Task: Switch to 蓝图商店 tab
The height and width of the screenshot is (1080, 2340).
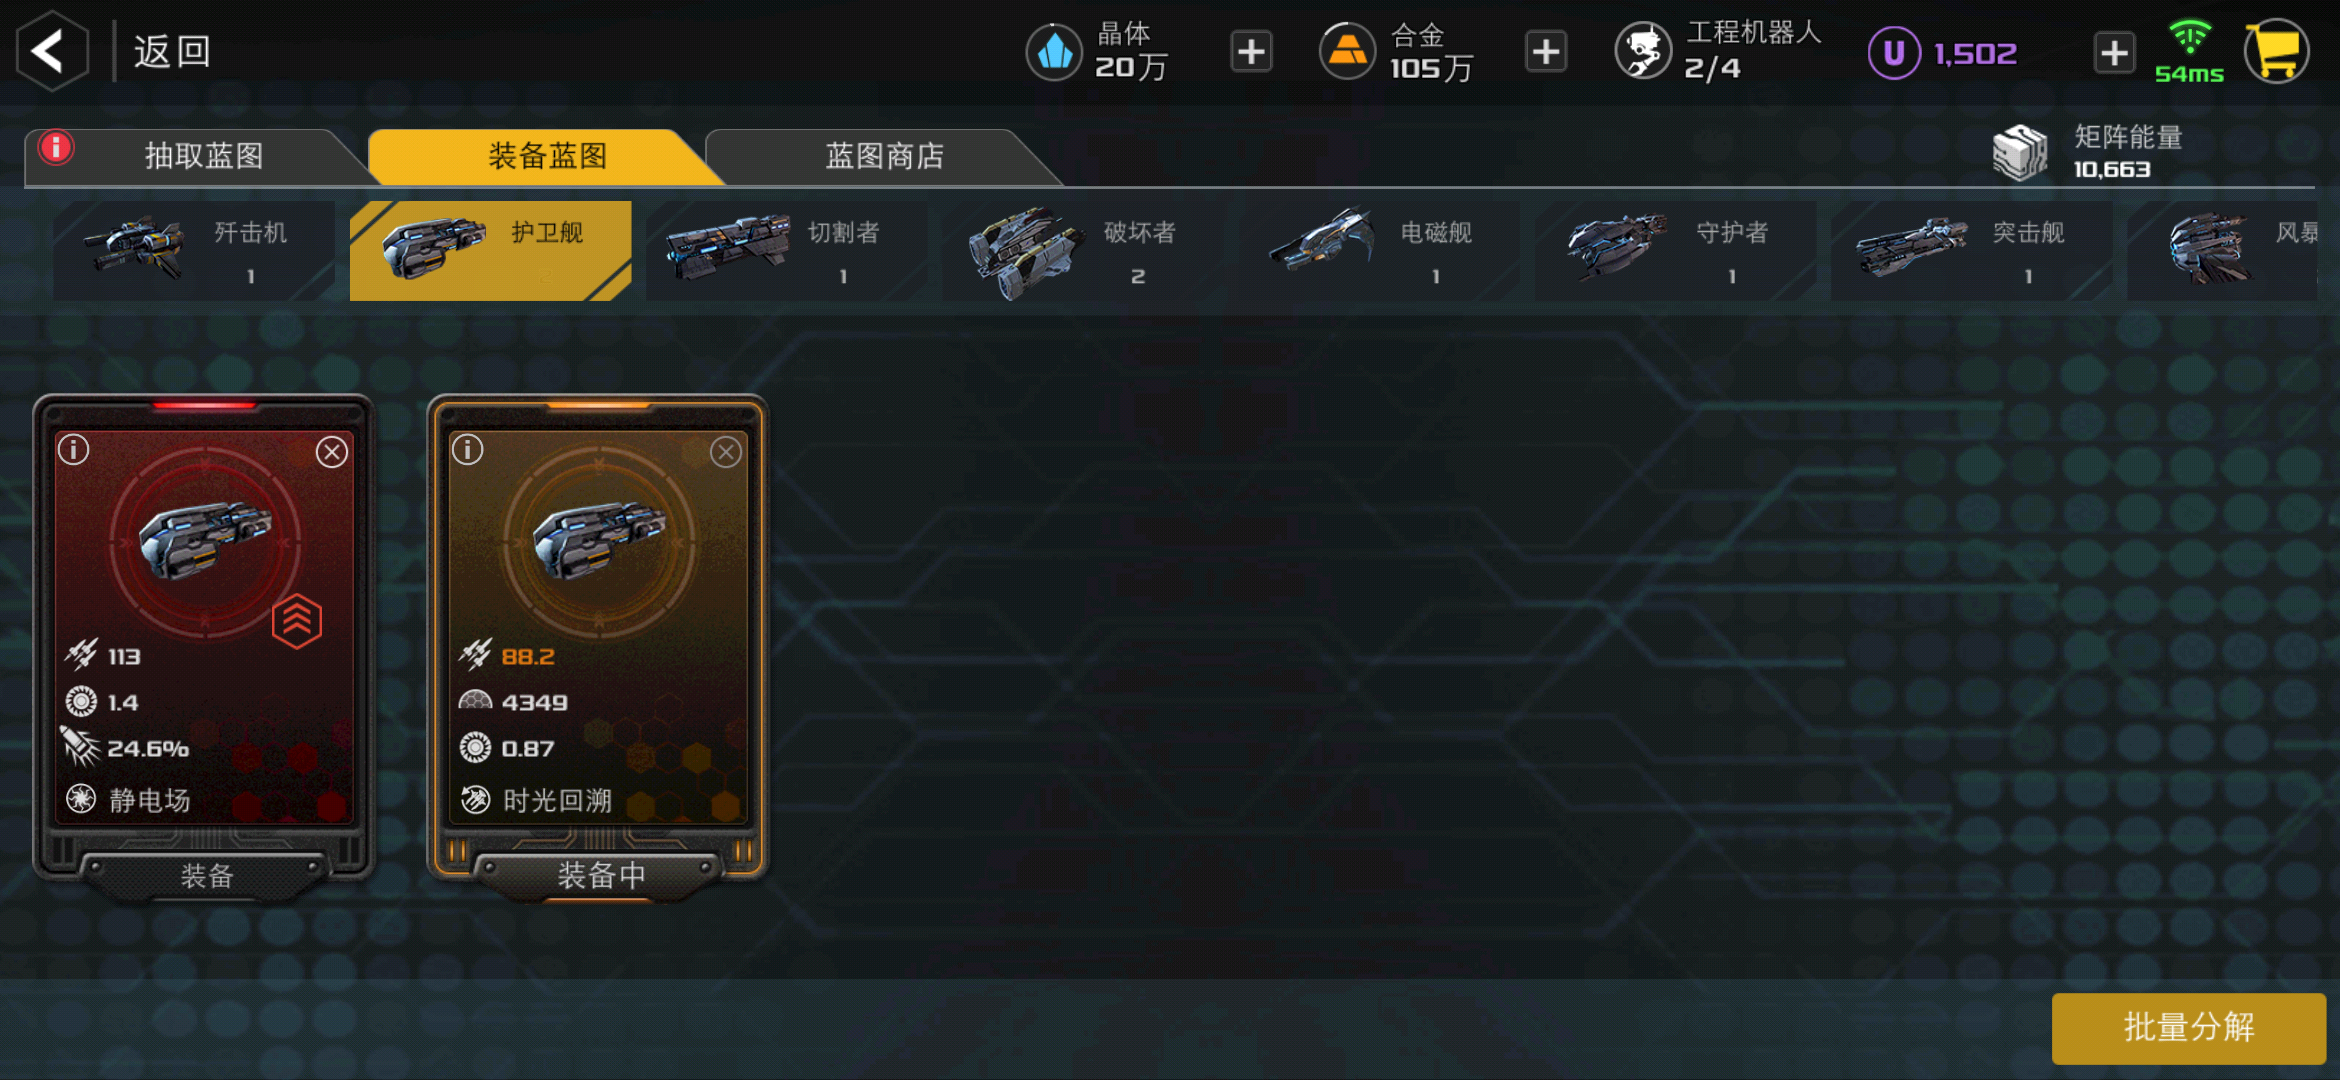Action: (884, 157)
